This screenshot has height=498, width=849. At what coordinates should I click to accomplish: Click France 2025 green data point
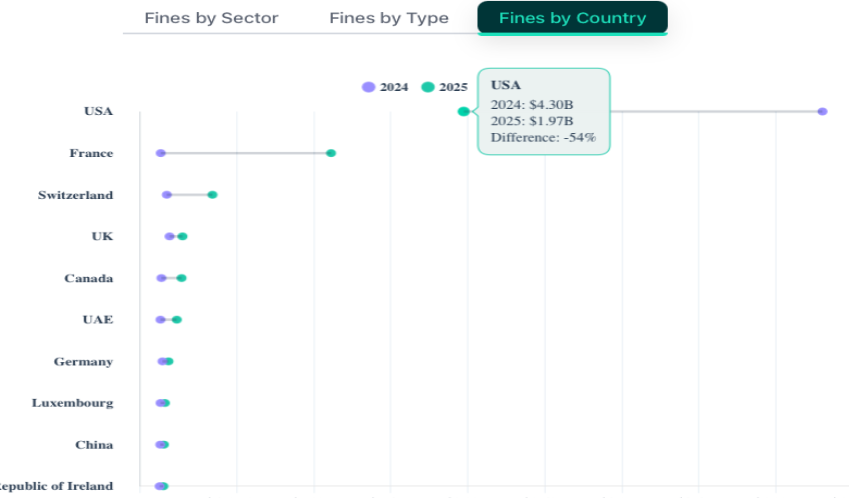(331, 153)
